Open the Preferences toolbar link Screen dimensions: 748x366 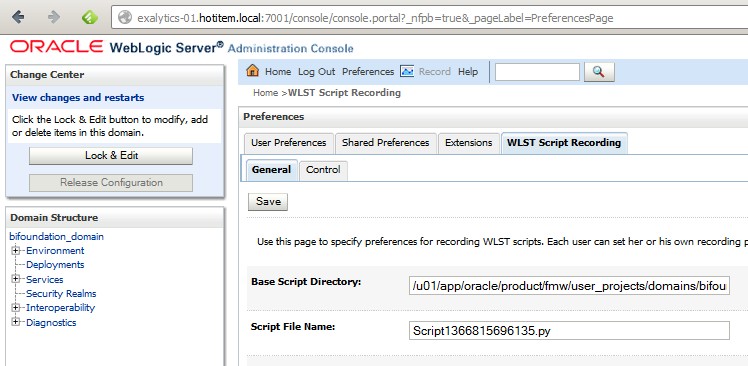point(368,72)
